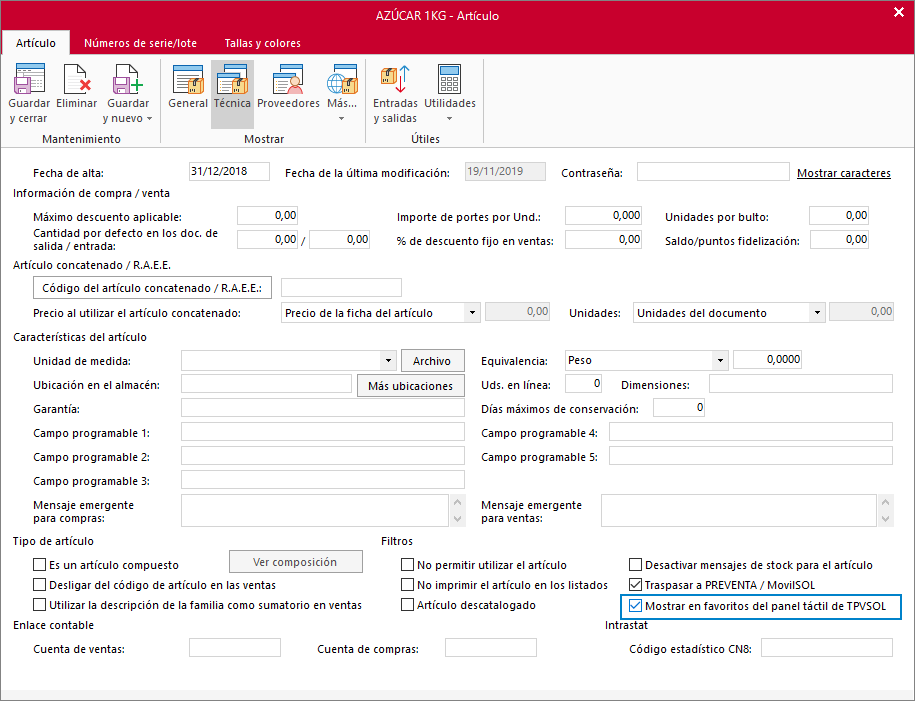Switch to Tallas y colores tab
915x701 pixels.
263,43
